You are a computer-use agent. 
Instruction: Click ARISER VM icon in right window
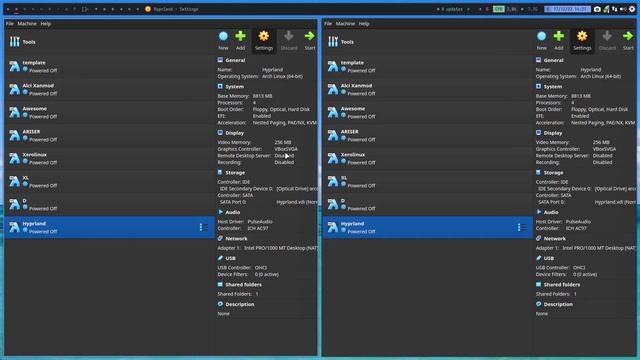point(333,135)
